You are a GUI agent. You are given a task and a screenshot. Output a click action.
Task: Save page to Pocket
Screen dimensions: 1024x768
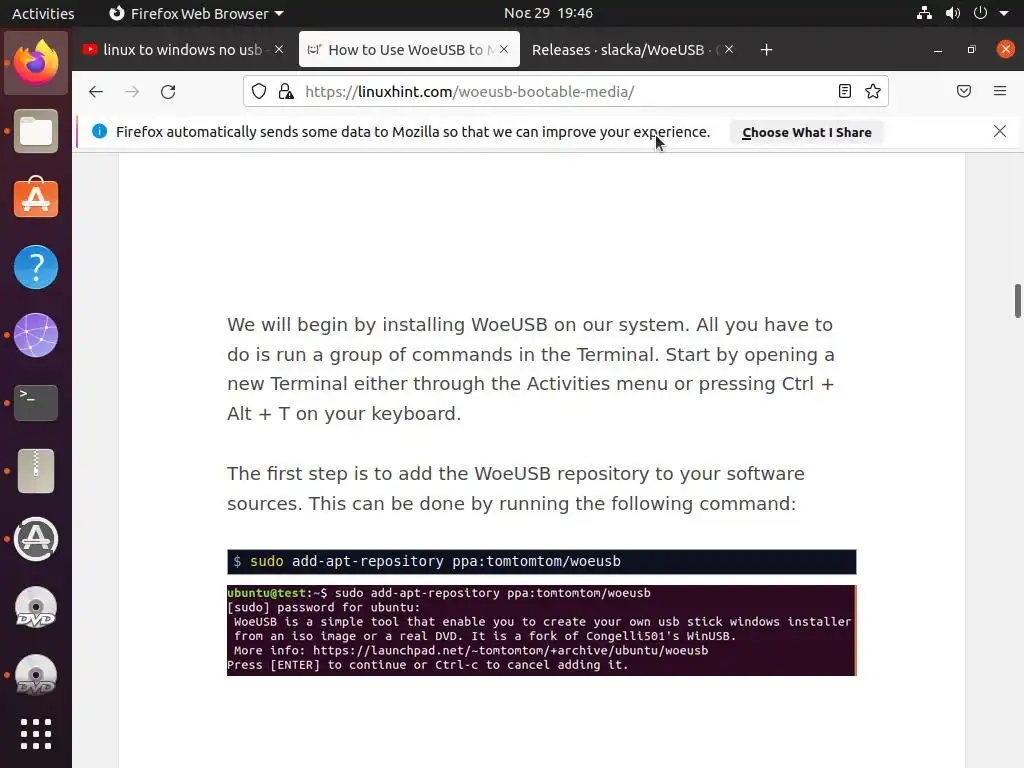964,91
